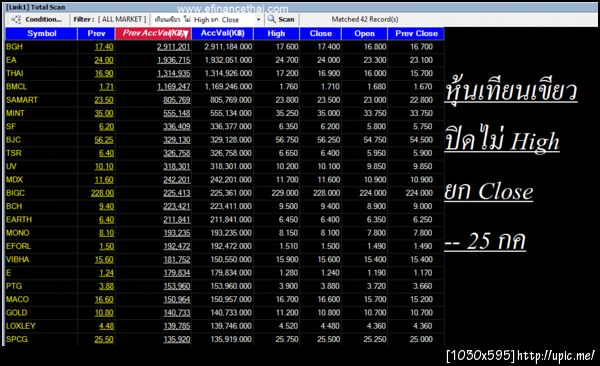600x366 pixels.
Task: Select the GOLD symbol row
Action: point(225,313)
